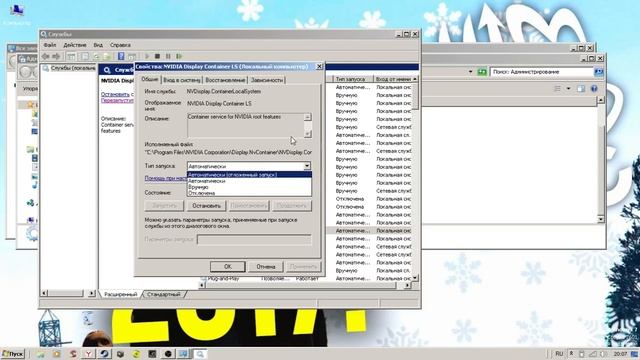The height and width of the screenshot is (360, 640).
Task: Close the NVIDIA properties dialog
Action: (319, 66)
